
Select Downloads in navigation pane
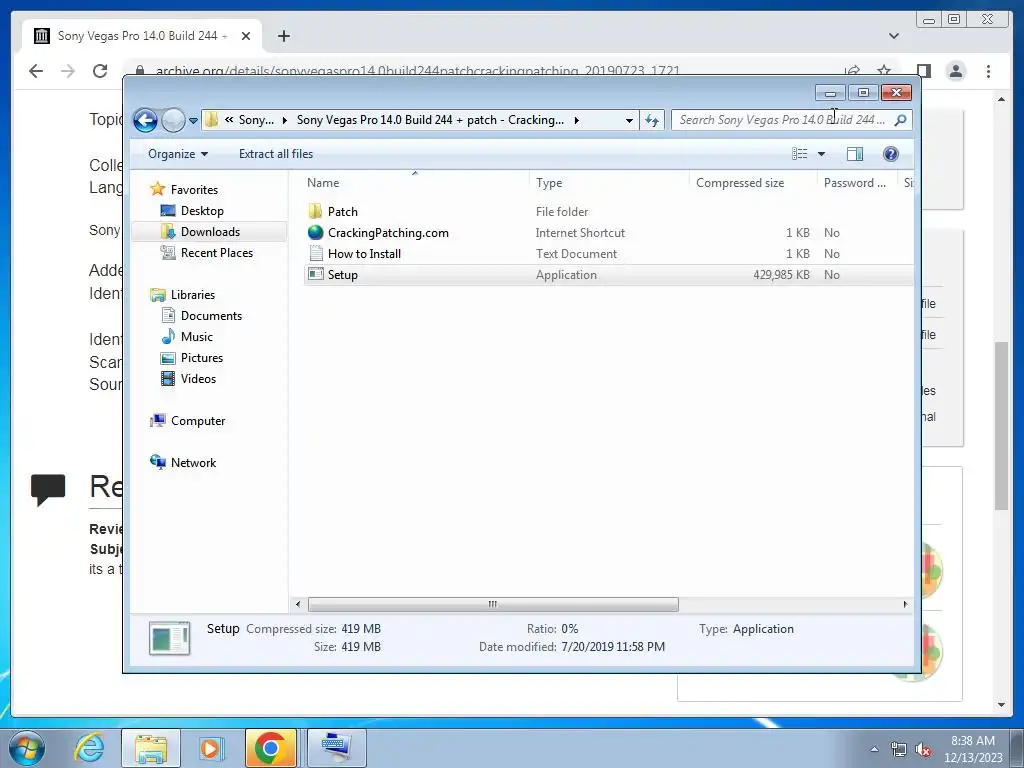click(210, 232)
